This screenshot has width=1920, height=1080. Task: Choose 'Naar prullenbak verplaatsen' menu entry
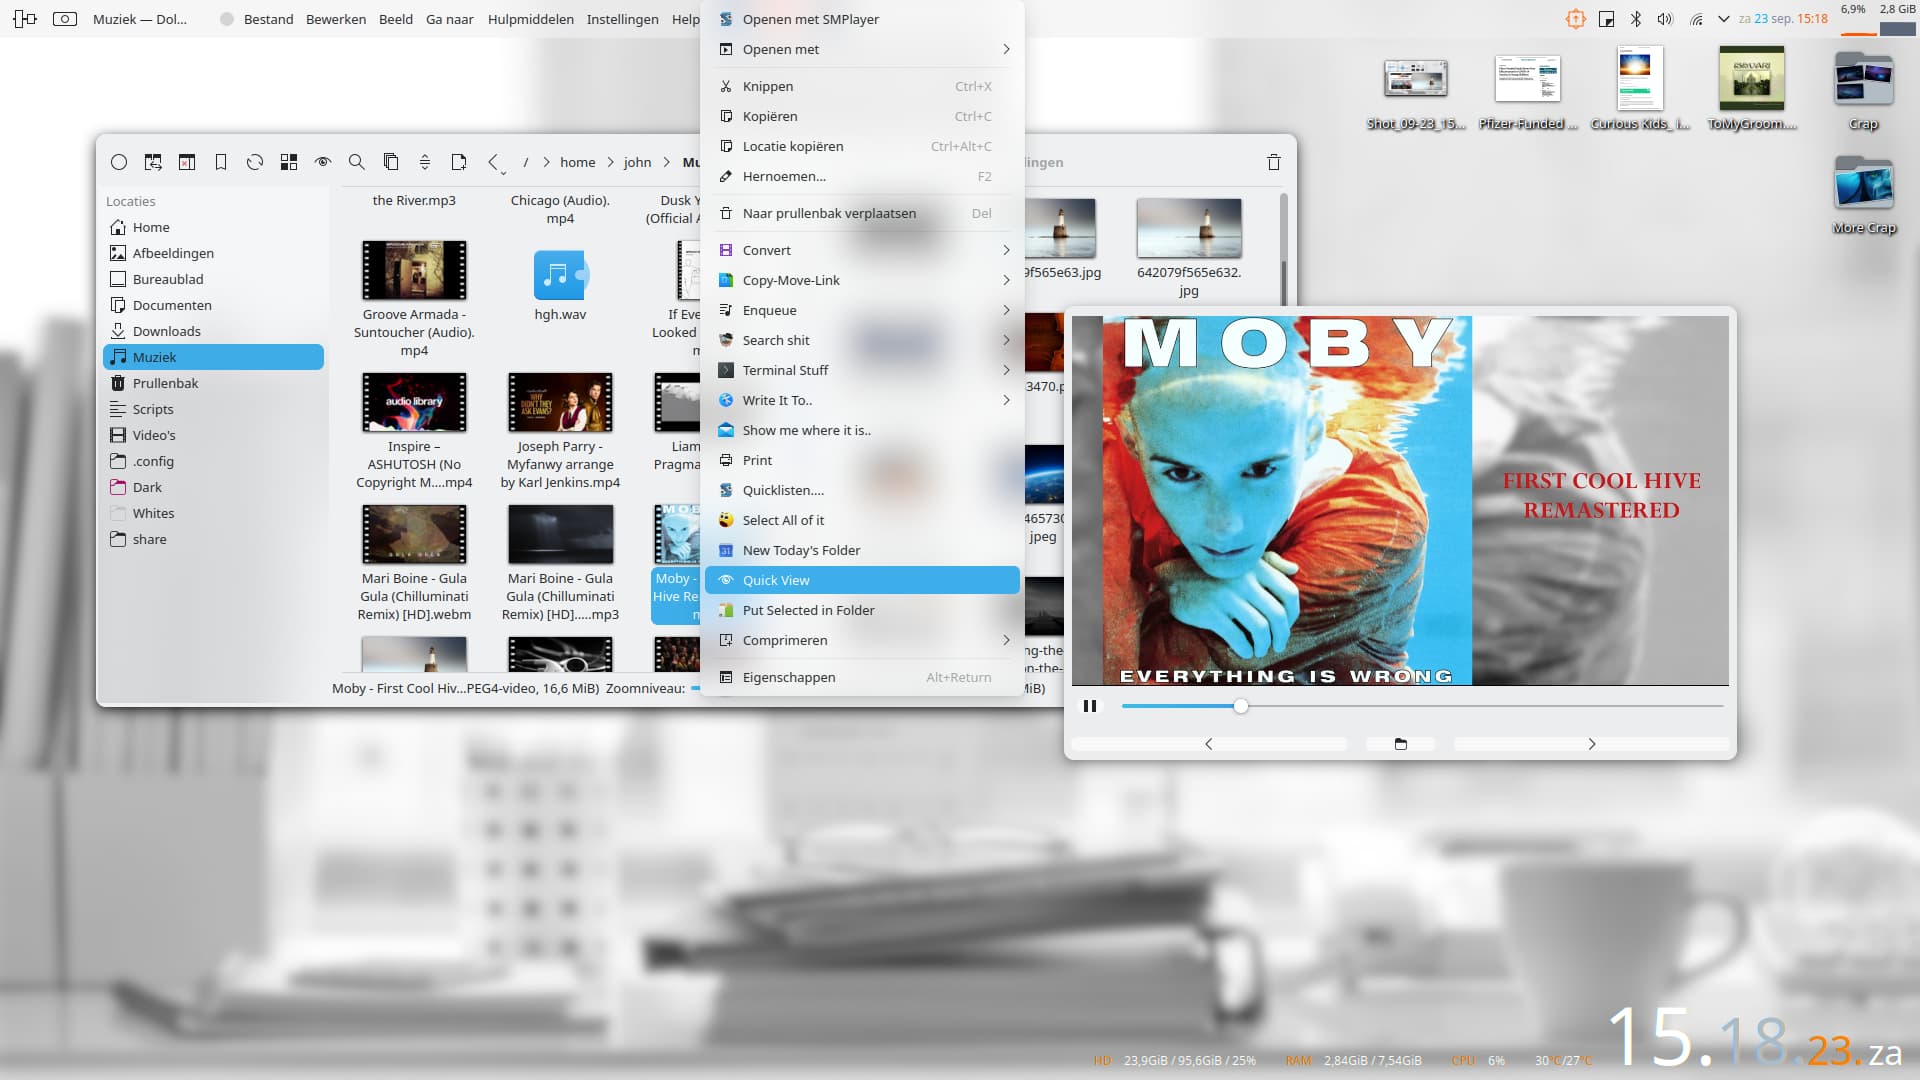click(x=862, y=213)
